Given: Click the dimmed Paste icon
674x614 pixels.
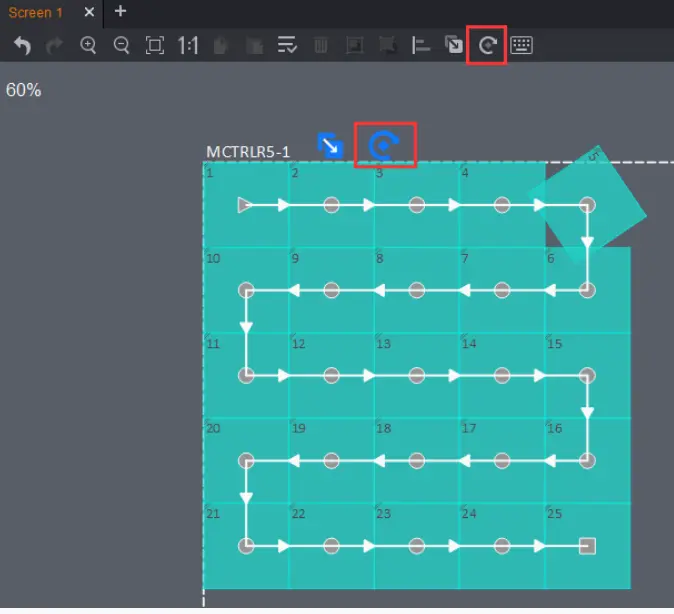Looking at the screenshot, I should tap(254, 45).
